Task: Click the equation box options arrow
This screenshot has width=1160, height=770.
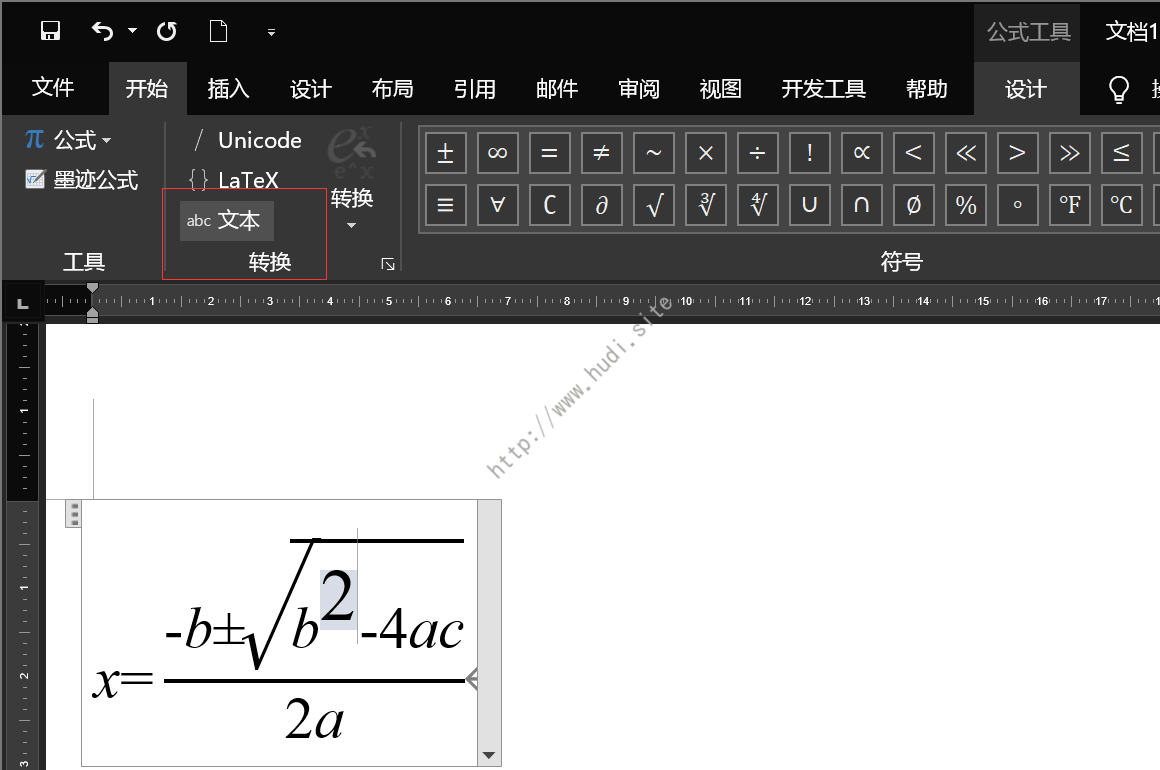Action: (x=489, y=755)
